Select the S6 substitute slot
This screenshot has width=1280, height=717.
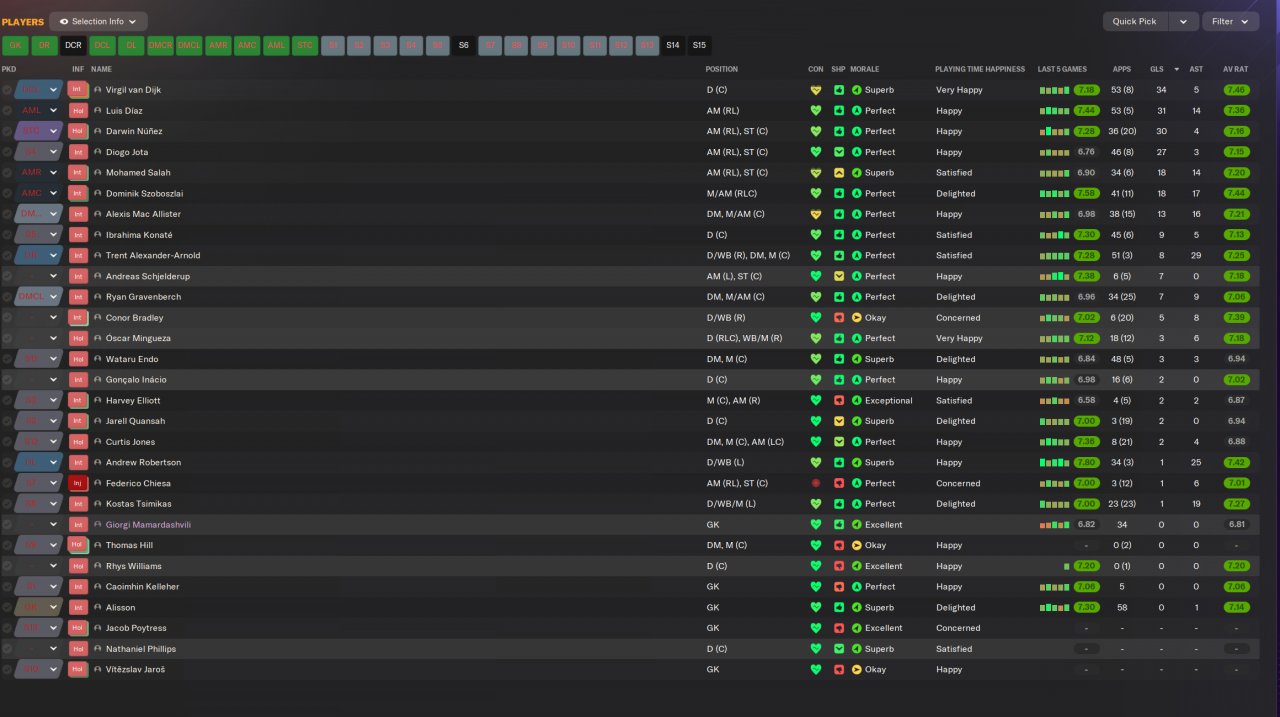(x=463, y=45)
